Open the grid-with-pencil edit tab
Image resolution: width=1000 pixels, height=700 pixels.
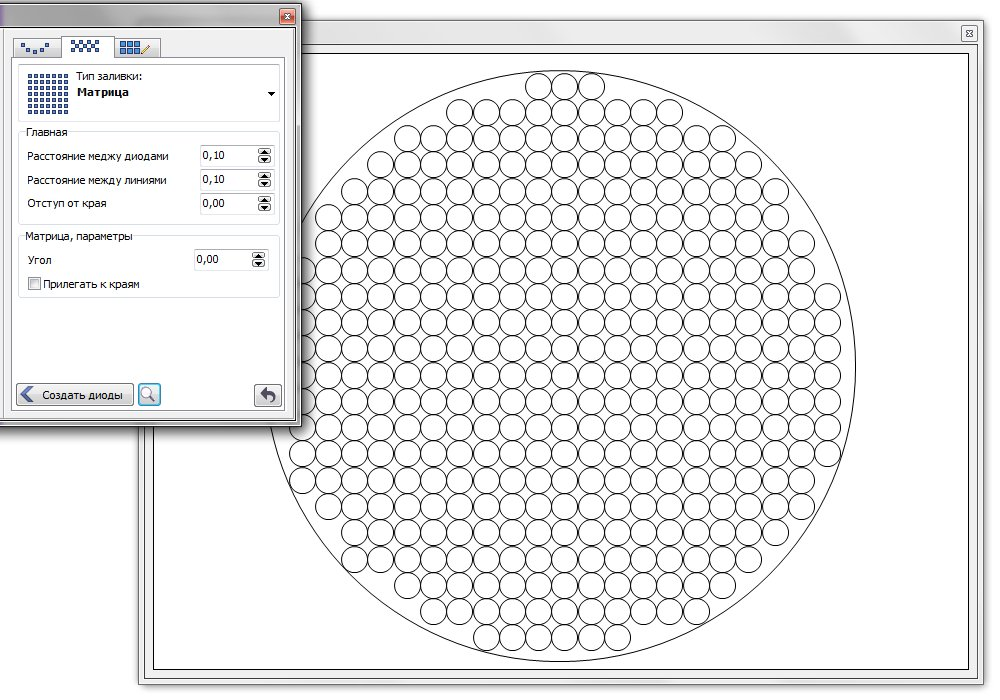click(x=134, y=47)
